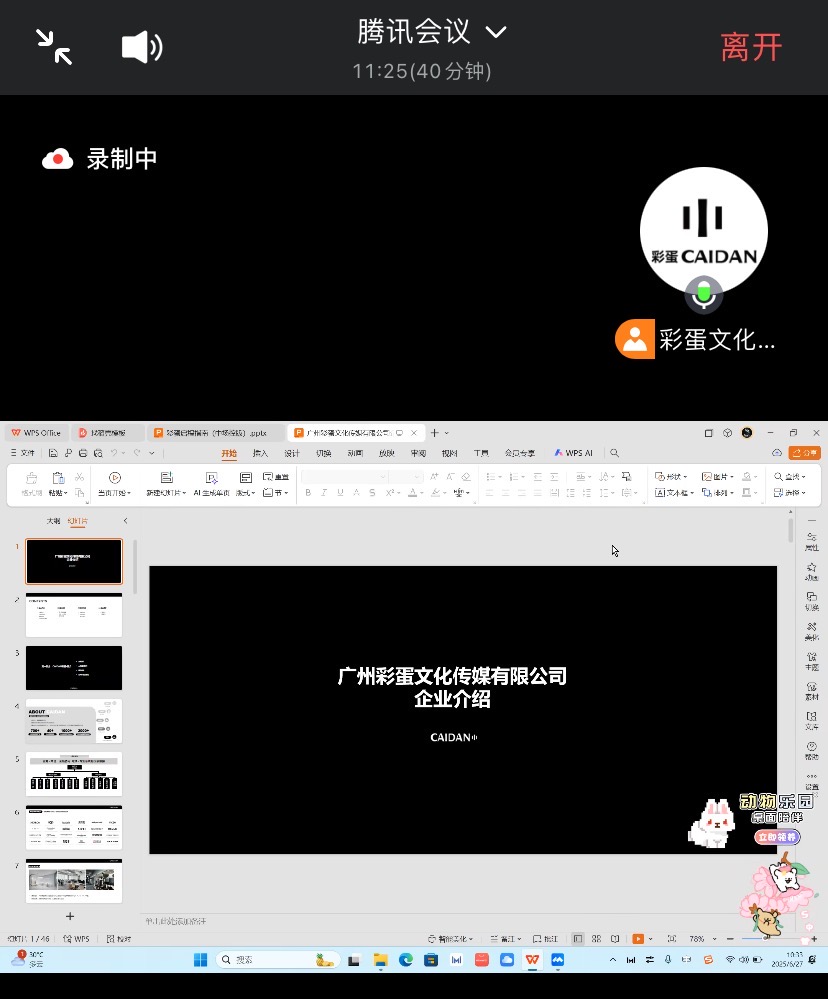Leave the meeting with 离开 button
The image size is (828, 999).
[x=751, y=47]
